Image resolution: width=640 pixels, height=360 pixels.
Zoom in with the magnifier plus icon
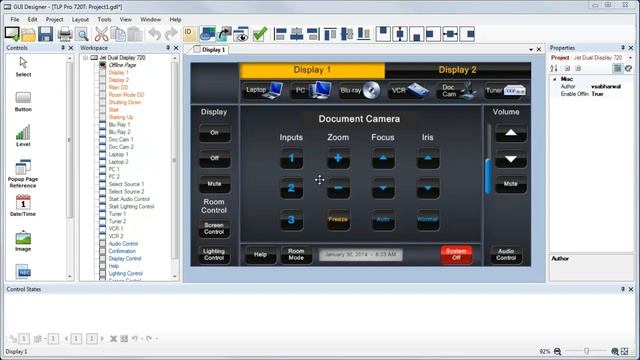(615, 351)
